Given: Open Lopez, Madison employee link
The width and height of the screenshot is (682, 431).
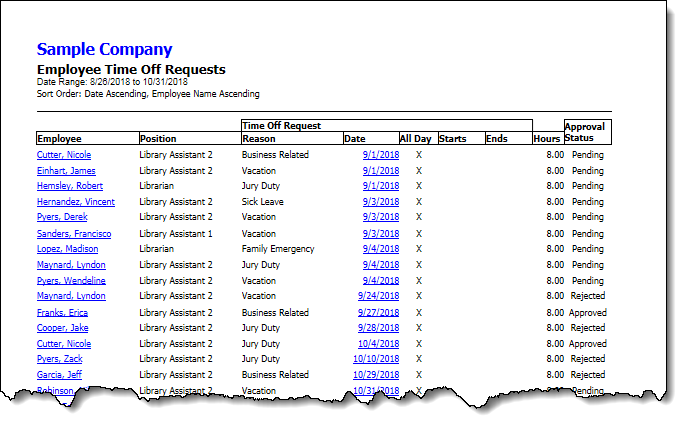Looking at the screenshot, I should point(67,249).
